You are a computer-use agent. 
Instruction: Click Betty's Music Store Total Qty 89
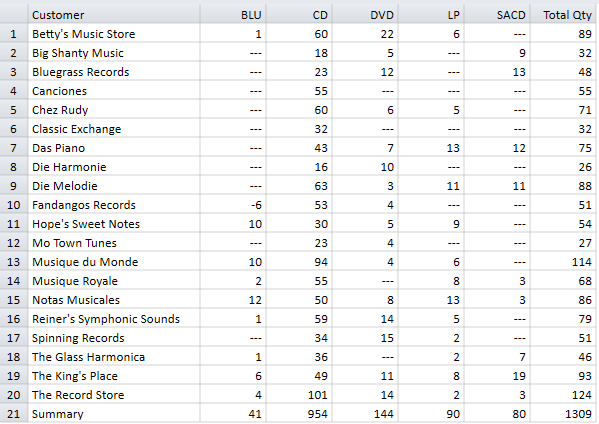[563, 34]
